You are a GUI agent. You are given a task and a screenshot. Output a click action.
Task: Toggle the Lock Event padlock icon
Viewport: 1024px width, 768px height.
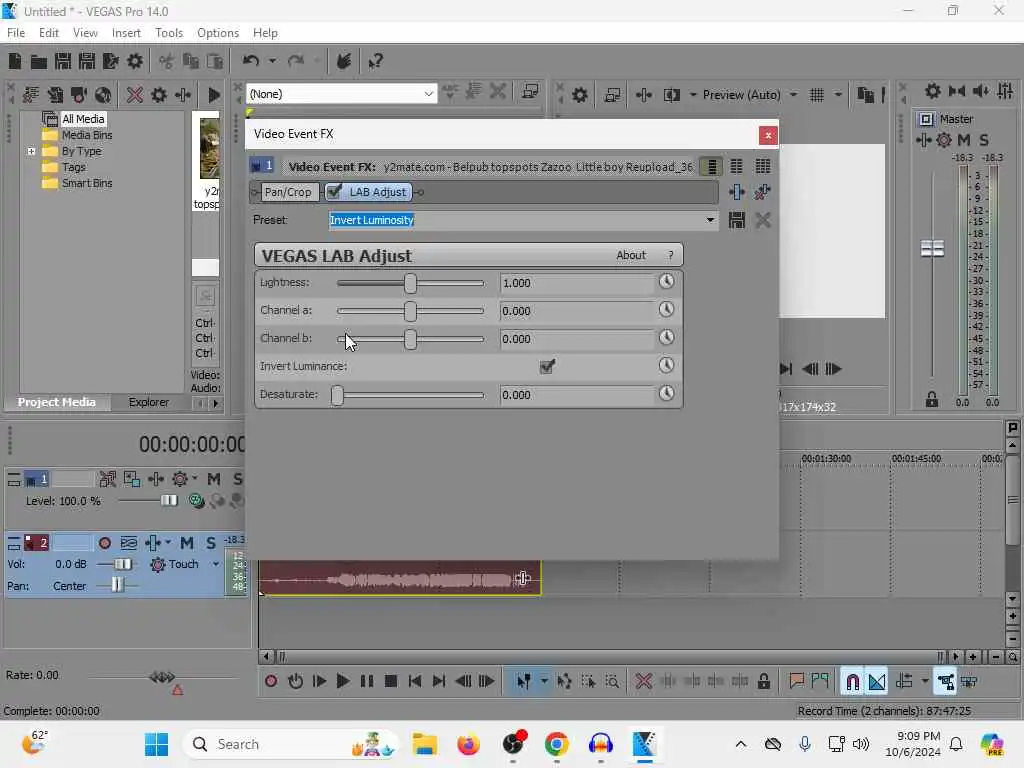click(x=763, y=681)
